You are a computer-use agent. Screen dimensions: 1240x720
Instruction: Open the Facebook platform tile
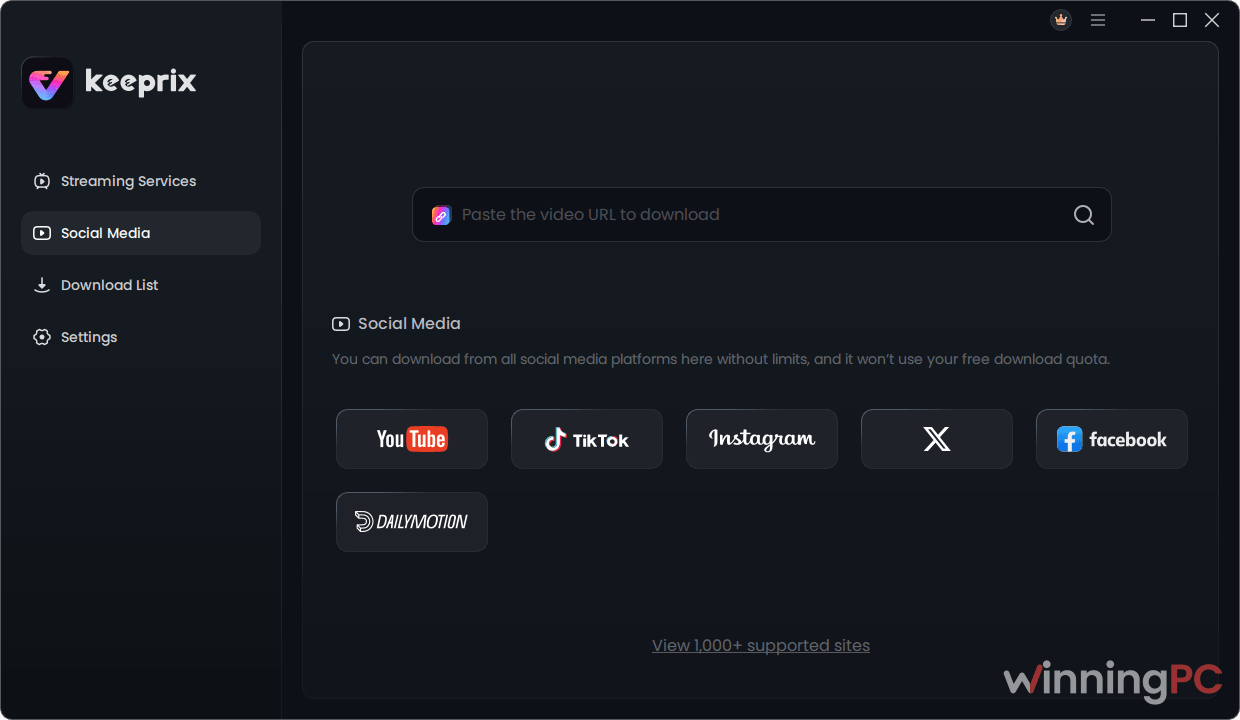tap(1112, 439)
